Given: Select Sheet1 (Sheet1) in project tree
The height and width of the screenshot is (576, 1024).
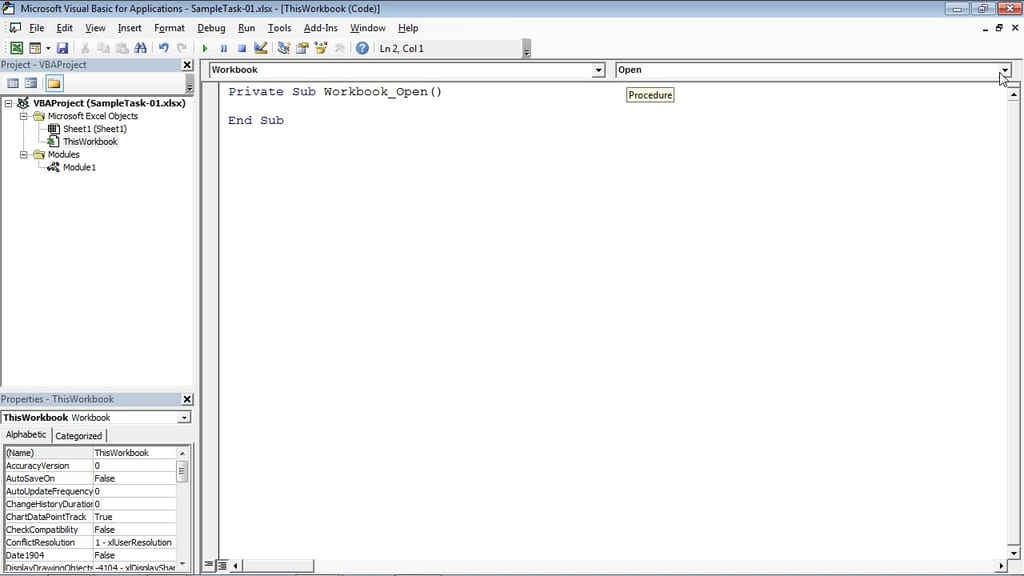Looking at the screenshot, I should point(95,129).
